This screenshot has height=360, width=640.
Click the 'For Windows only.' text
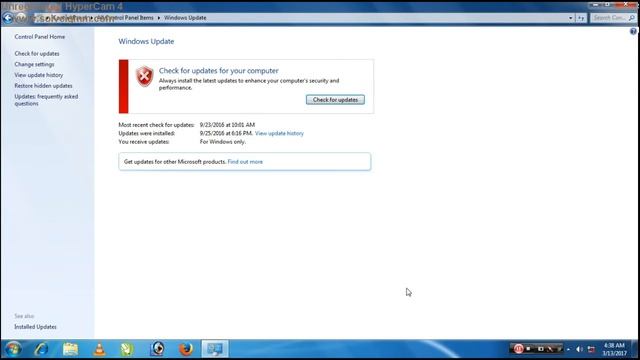[x=222, y=142]
